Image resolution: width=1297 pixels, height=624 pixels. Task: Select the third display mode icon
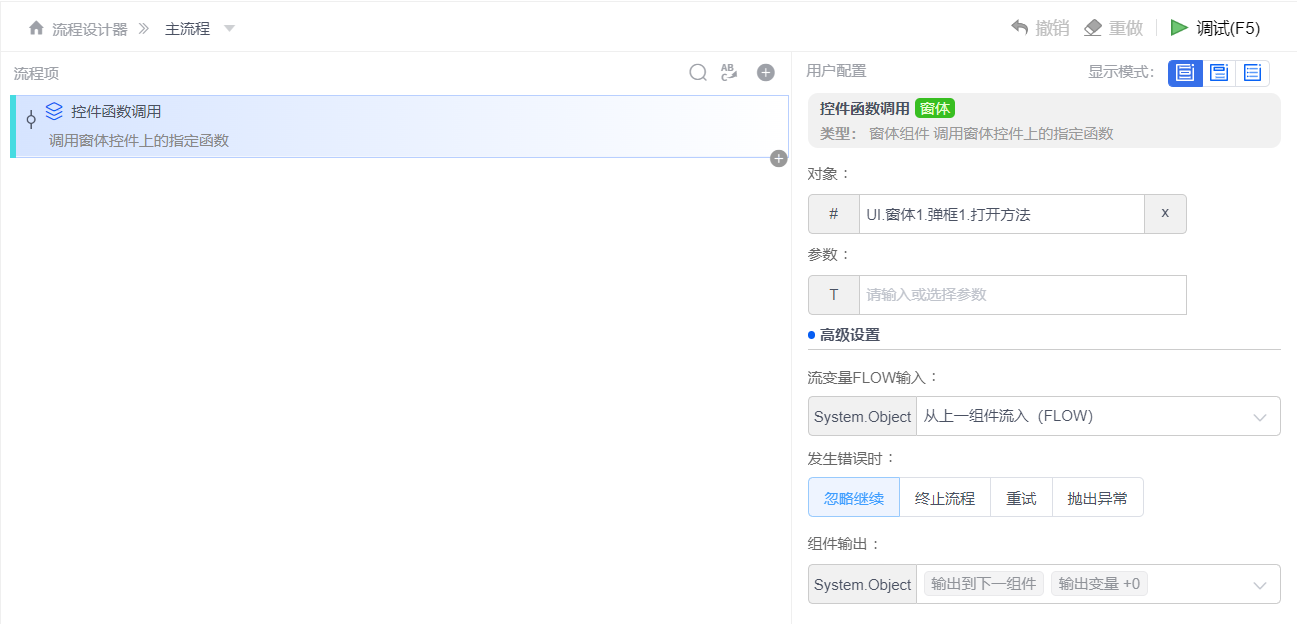[x=1252, y=72]
